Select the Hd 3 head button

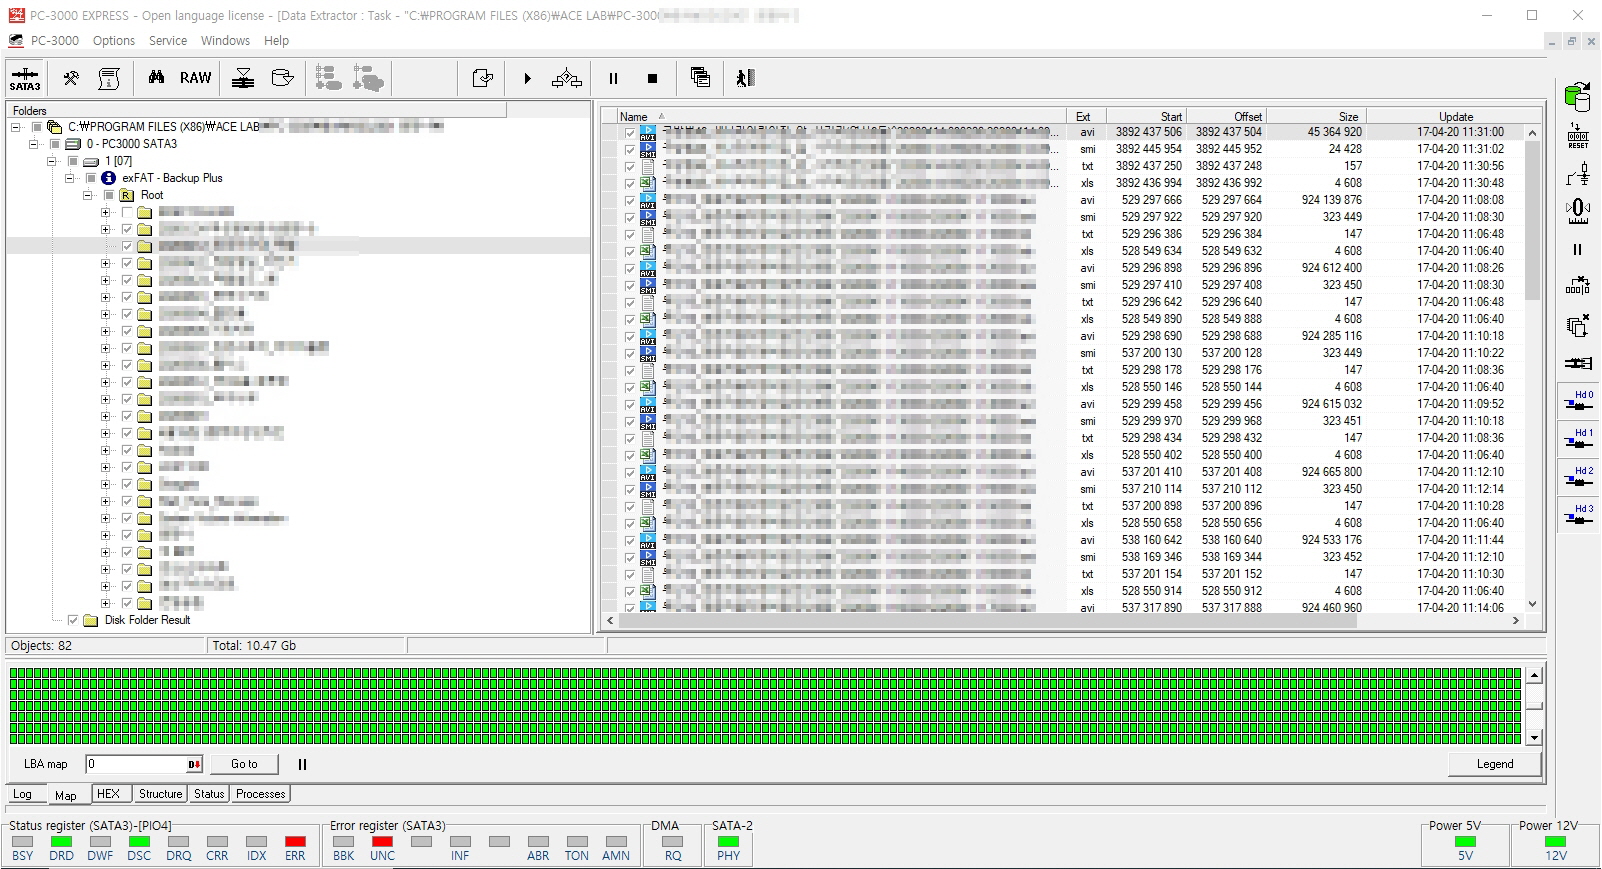[1578, 514]
